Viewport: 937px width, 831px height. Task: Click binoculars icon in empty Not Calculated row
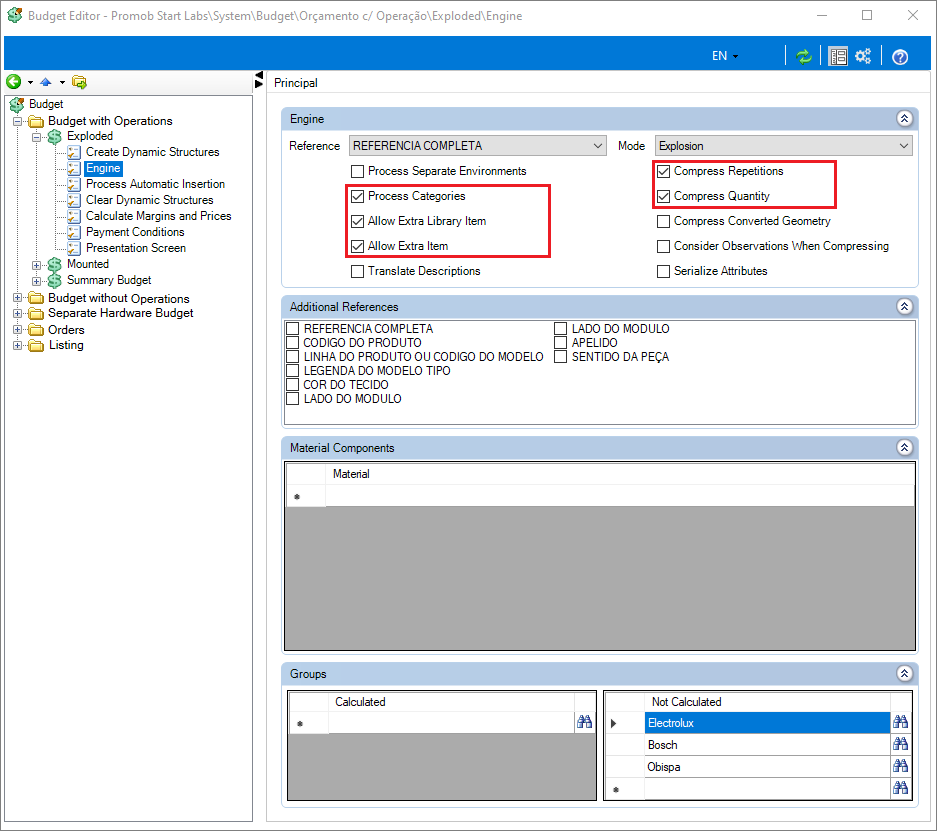click(x=901, y=789)
